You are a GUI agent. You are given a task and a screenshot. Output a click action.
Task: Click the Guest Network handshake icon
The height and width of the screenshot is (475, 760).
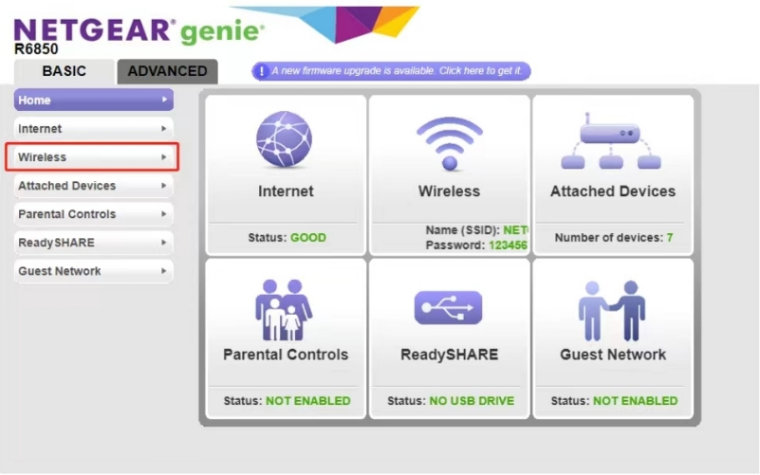point(612,310)
